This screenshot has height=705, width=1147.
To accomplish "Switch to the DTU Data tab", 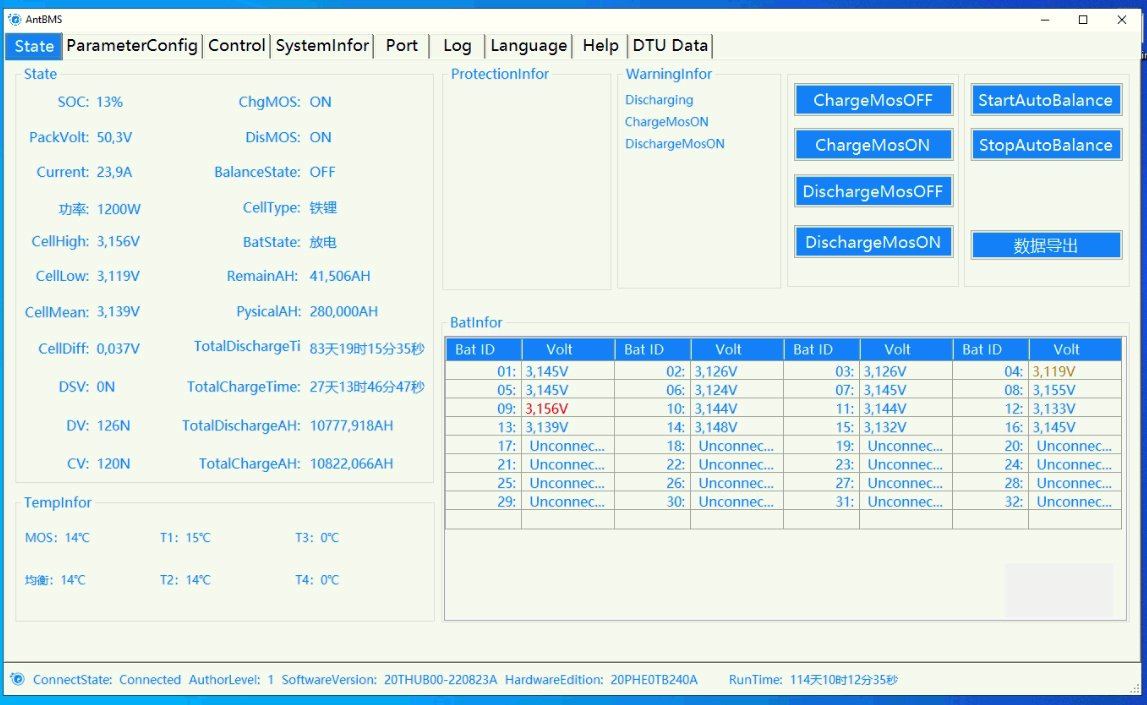I will [x=670, y=46].
